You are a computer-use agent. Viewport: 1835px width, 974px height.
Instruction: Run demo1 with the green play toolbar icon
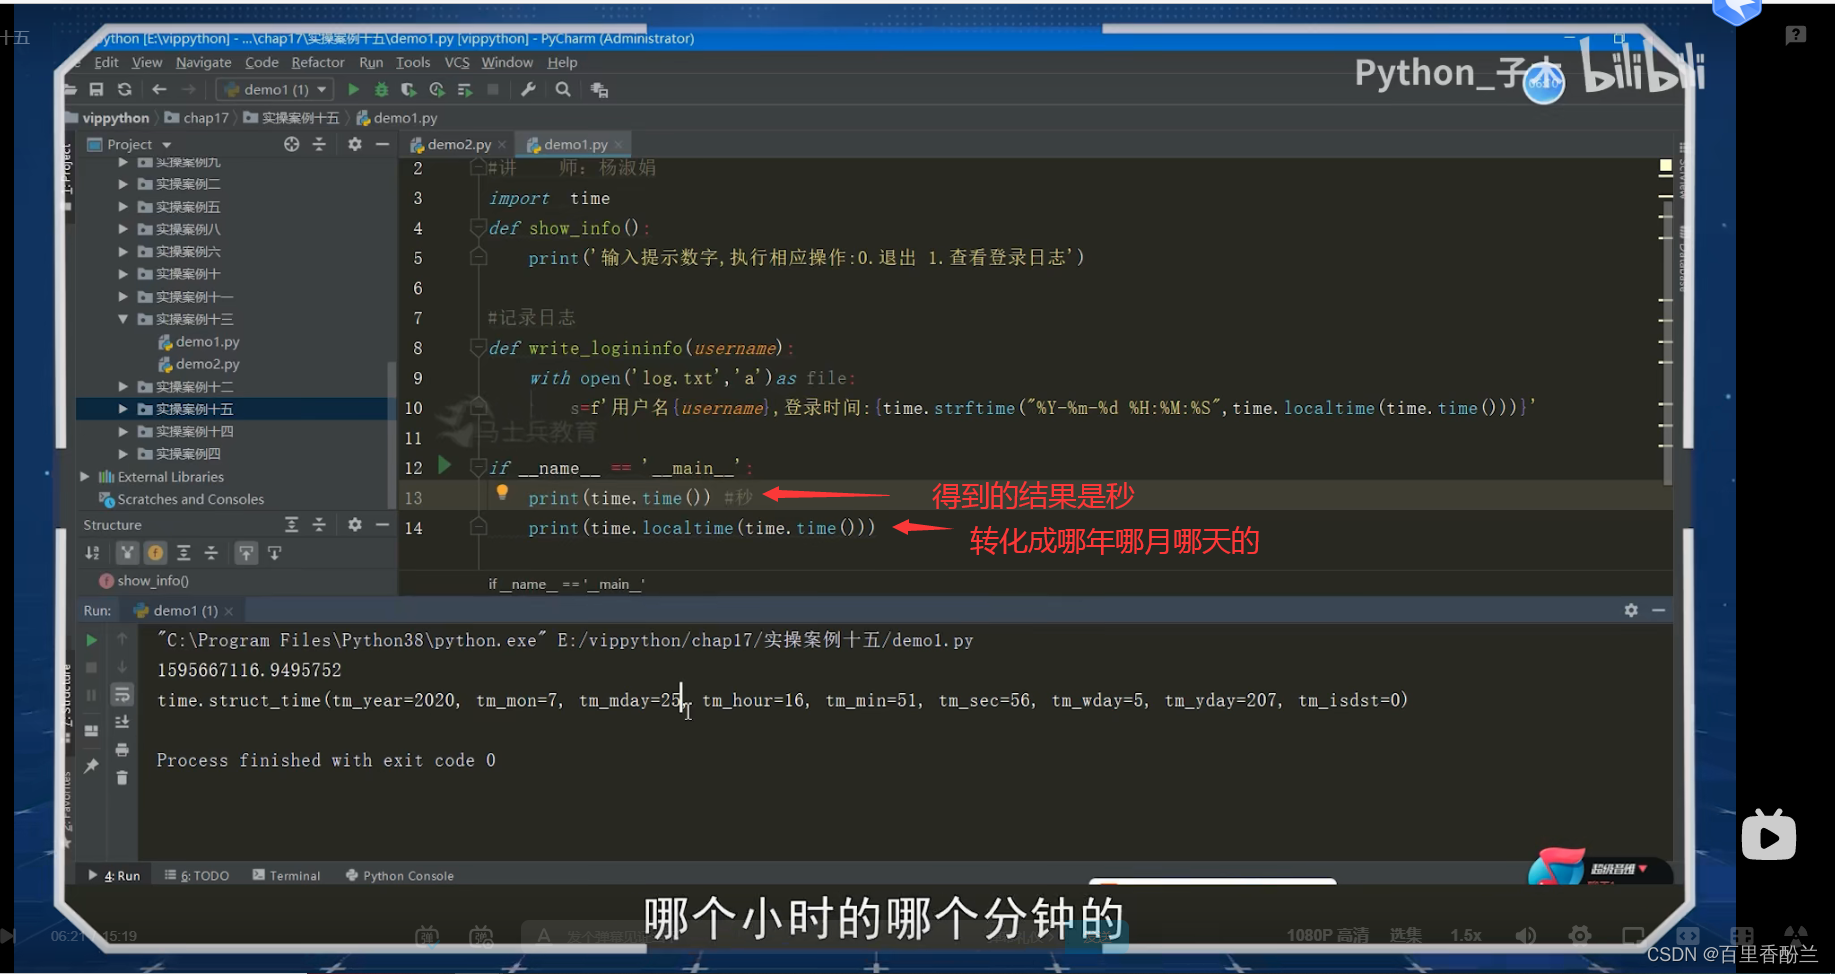(x=353, y=90)
